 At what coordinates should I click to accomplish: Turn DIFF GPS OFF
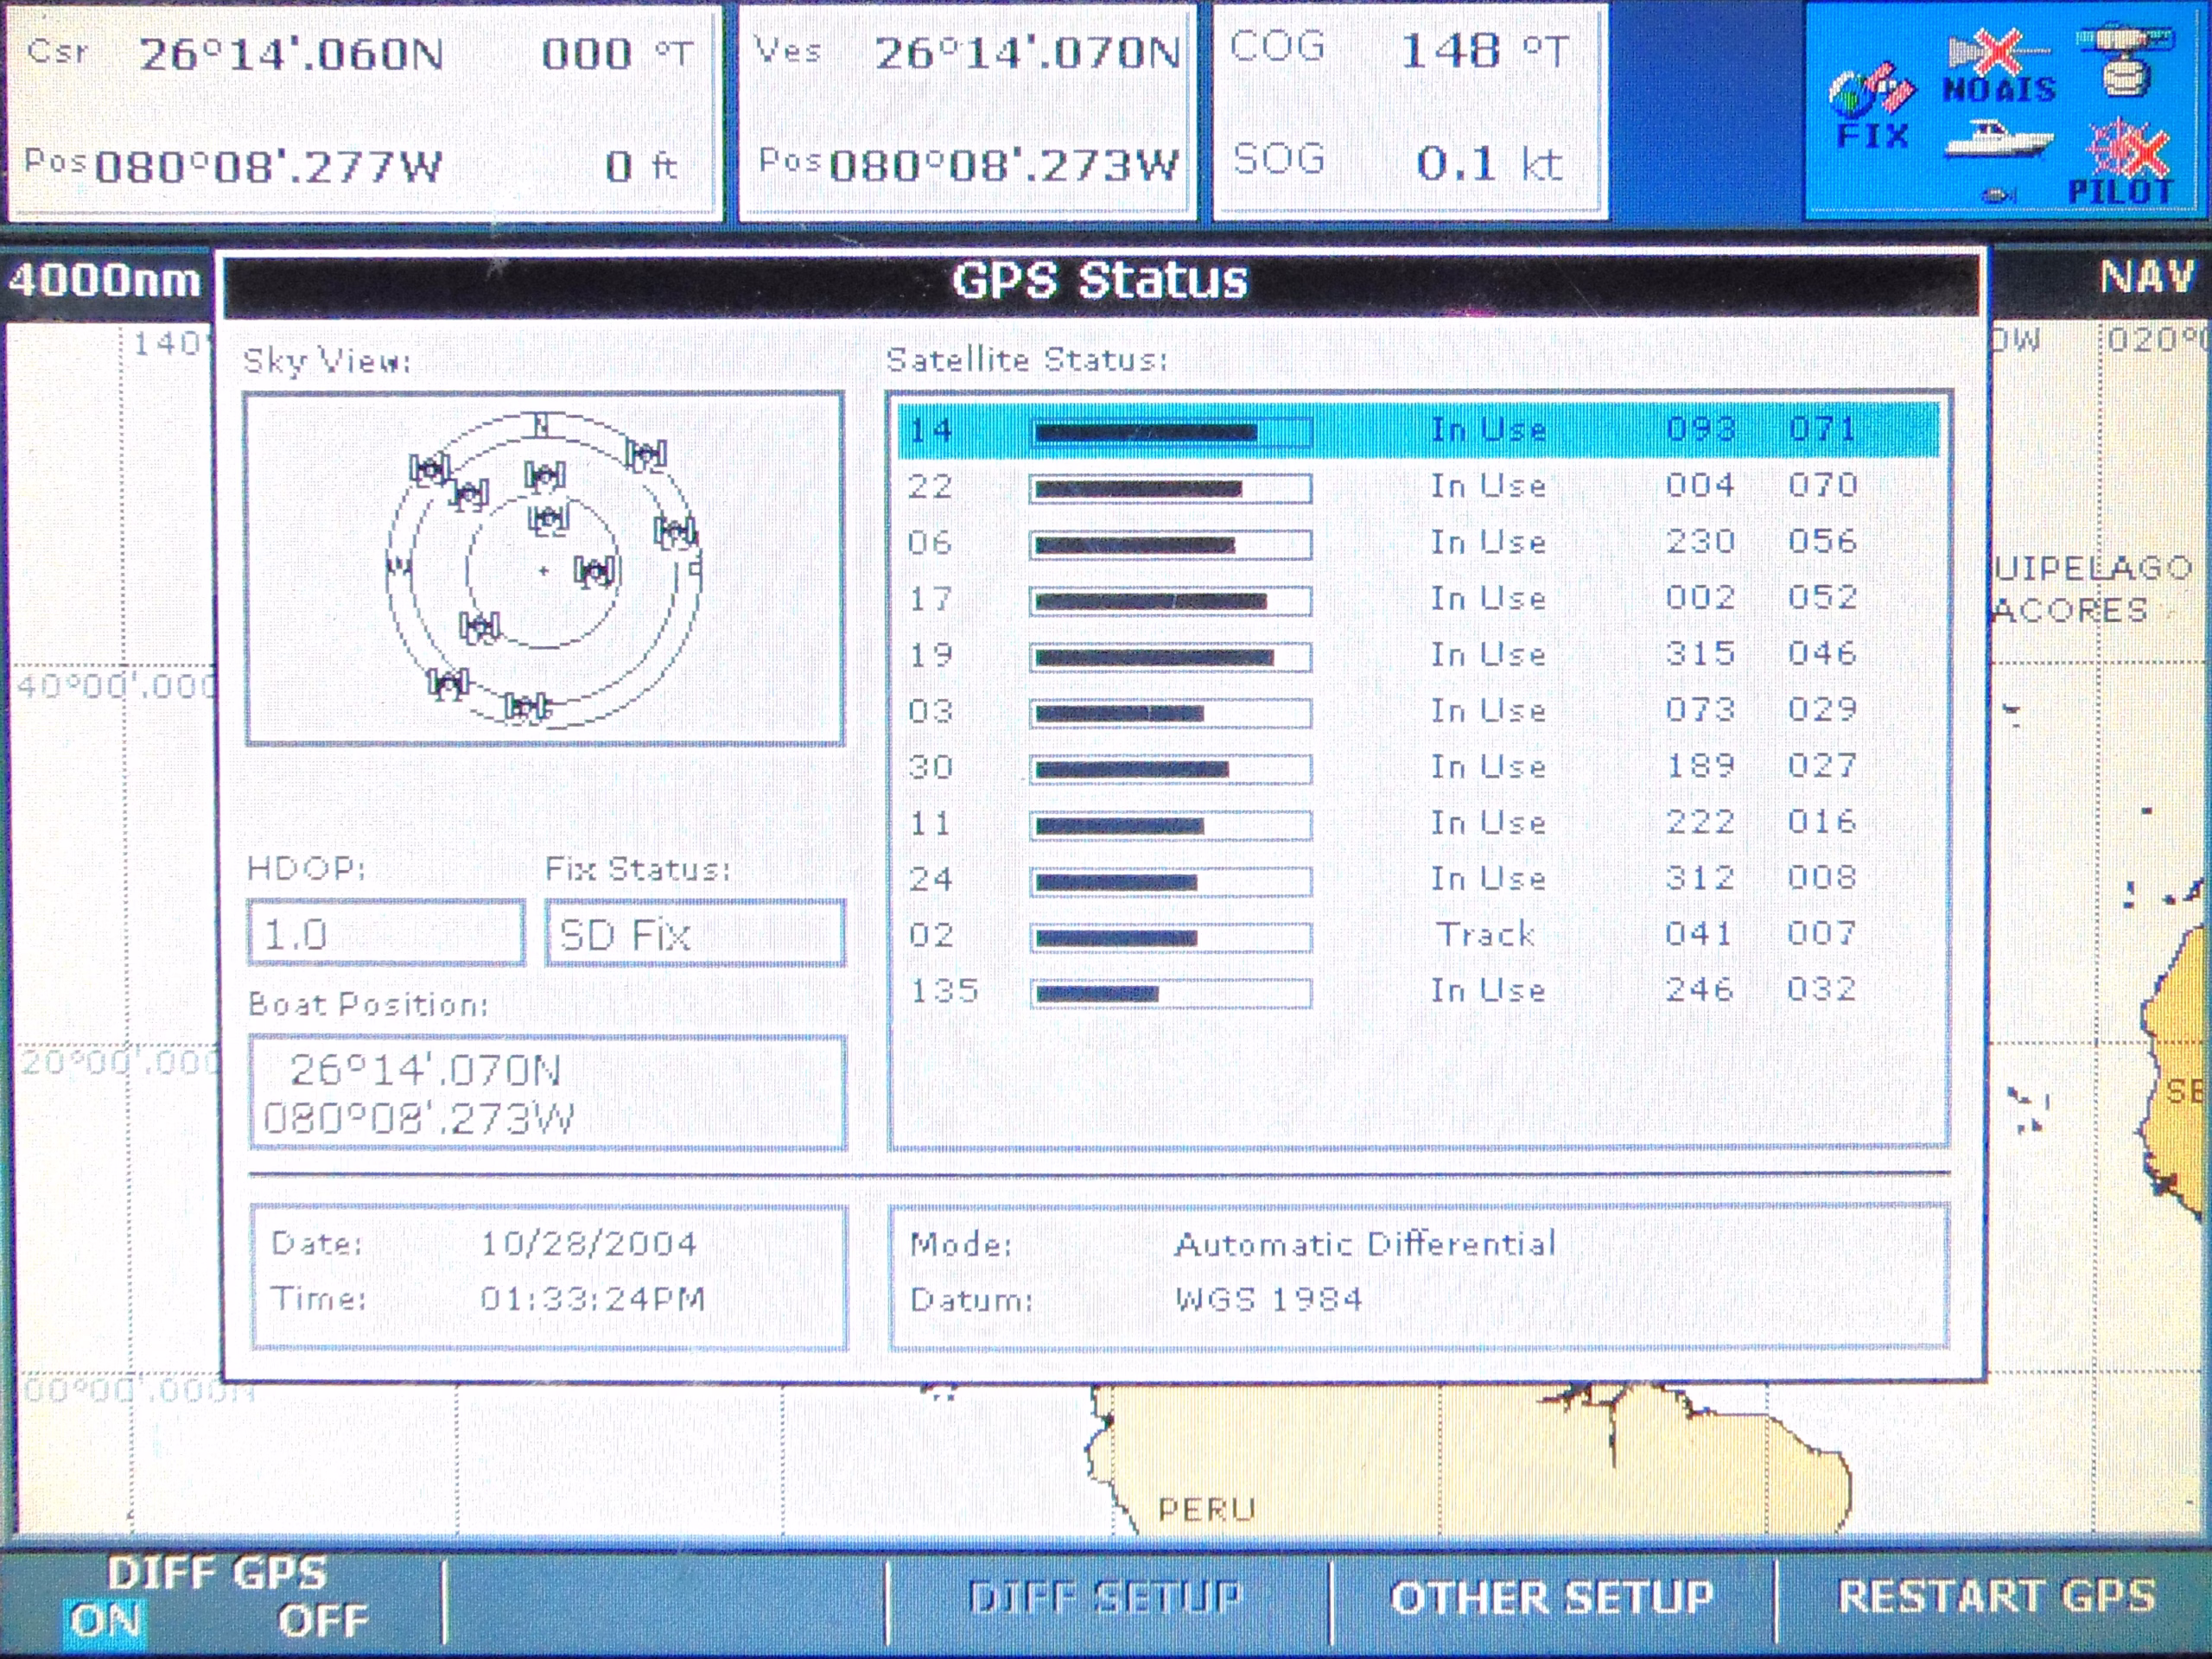322,1621
